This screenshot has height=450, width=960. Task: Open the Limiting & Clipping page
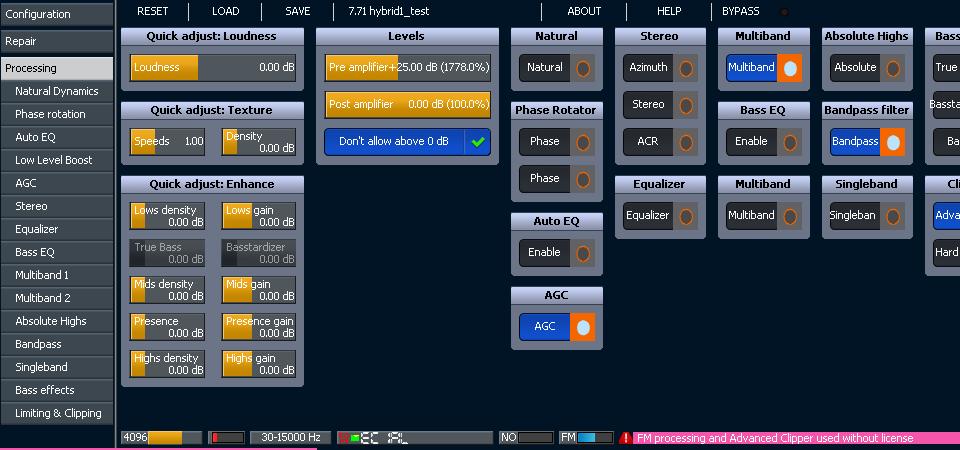point(58,413)
